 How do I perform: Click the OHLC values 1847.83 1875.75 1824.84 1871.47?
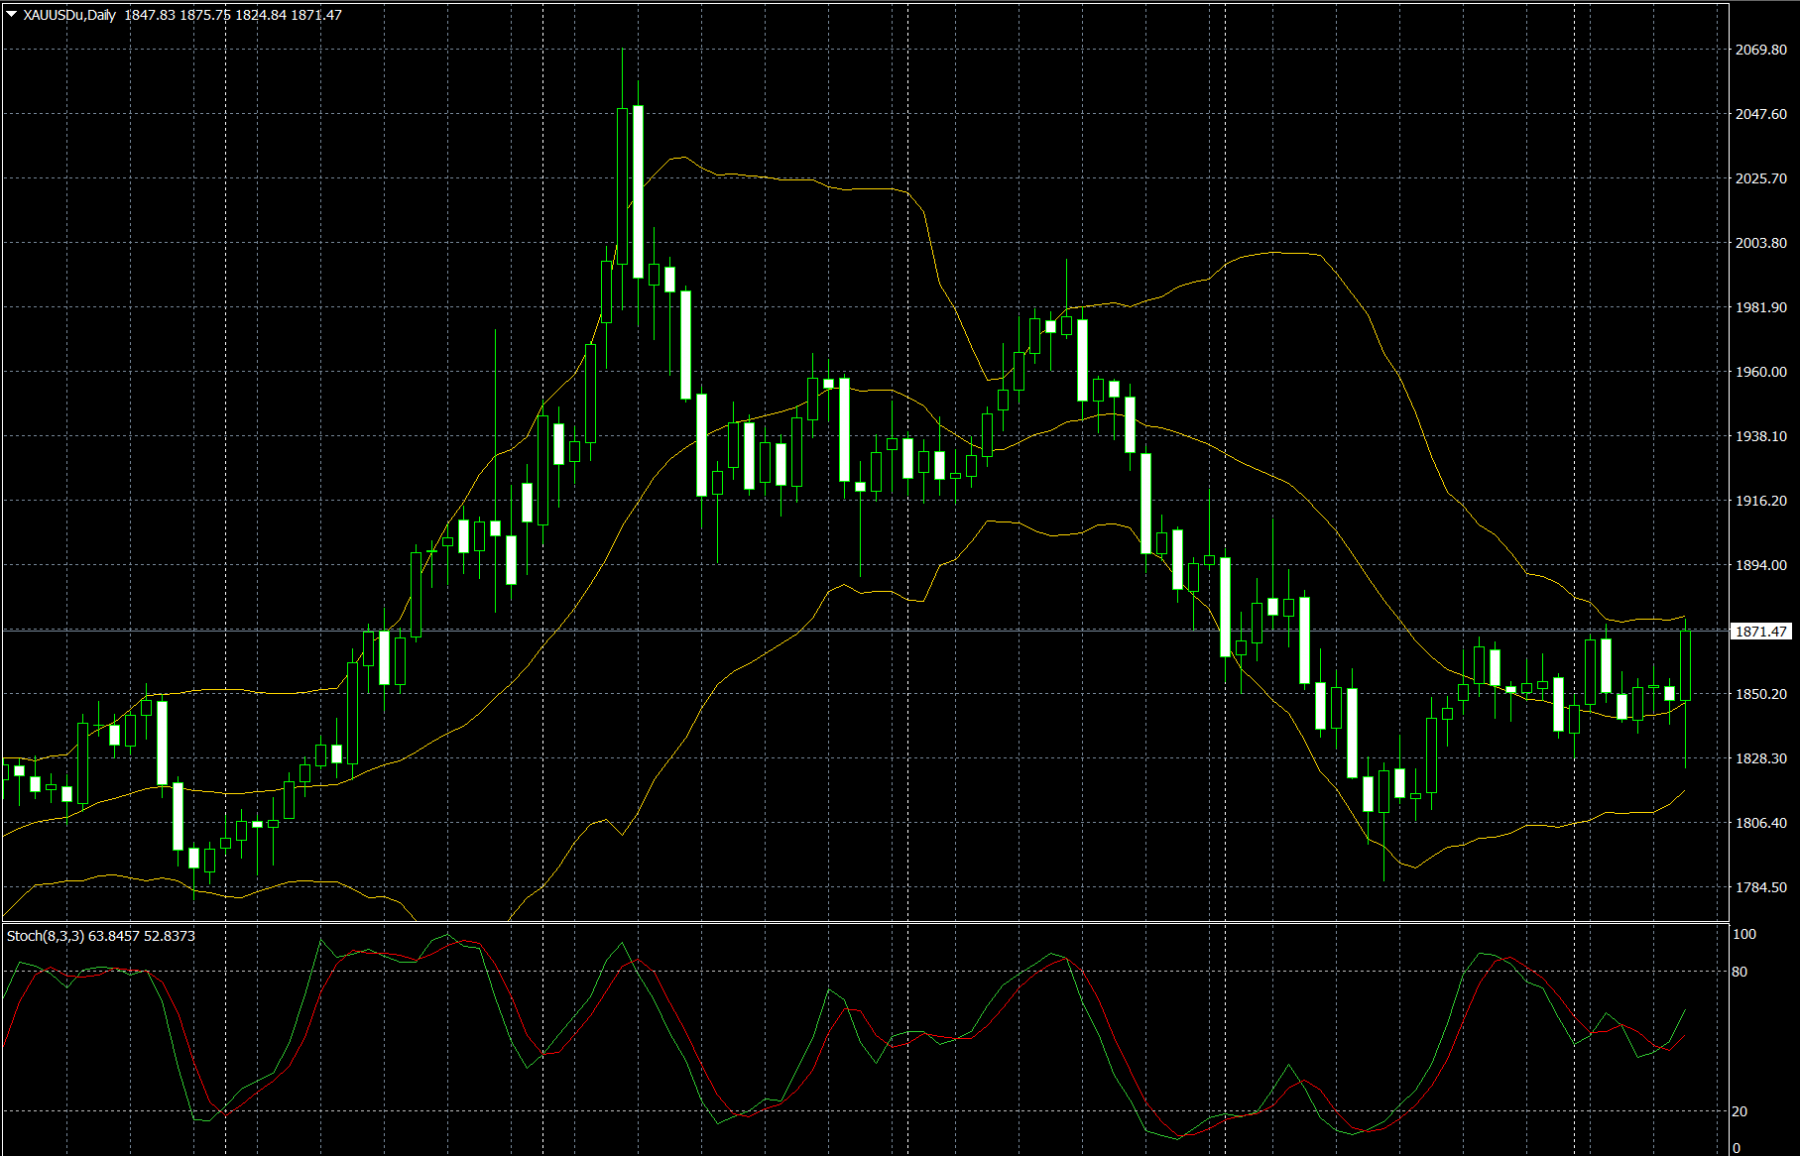pos(233,15)
